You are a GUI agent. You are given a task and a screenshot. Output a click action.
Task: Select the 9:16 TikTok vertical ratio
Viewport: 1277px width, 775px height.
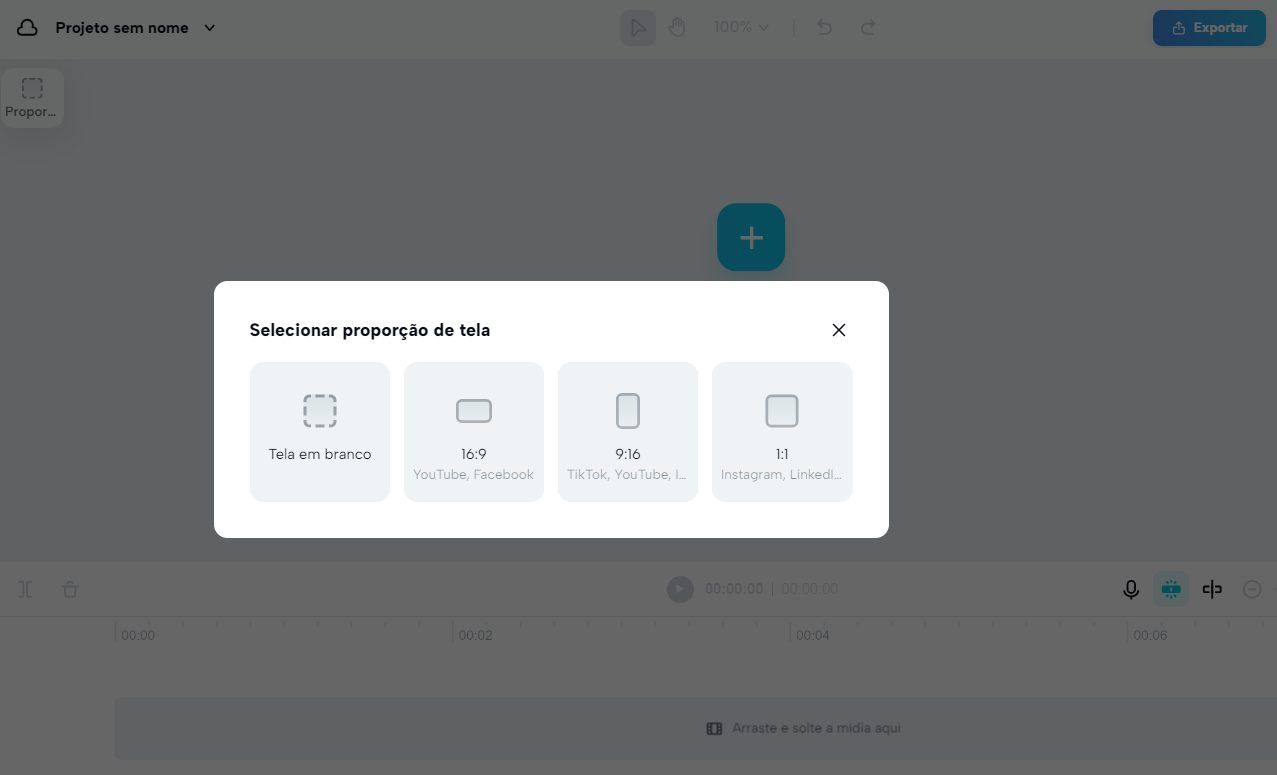tap(628, 432)
